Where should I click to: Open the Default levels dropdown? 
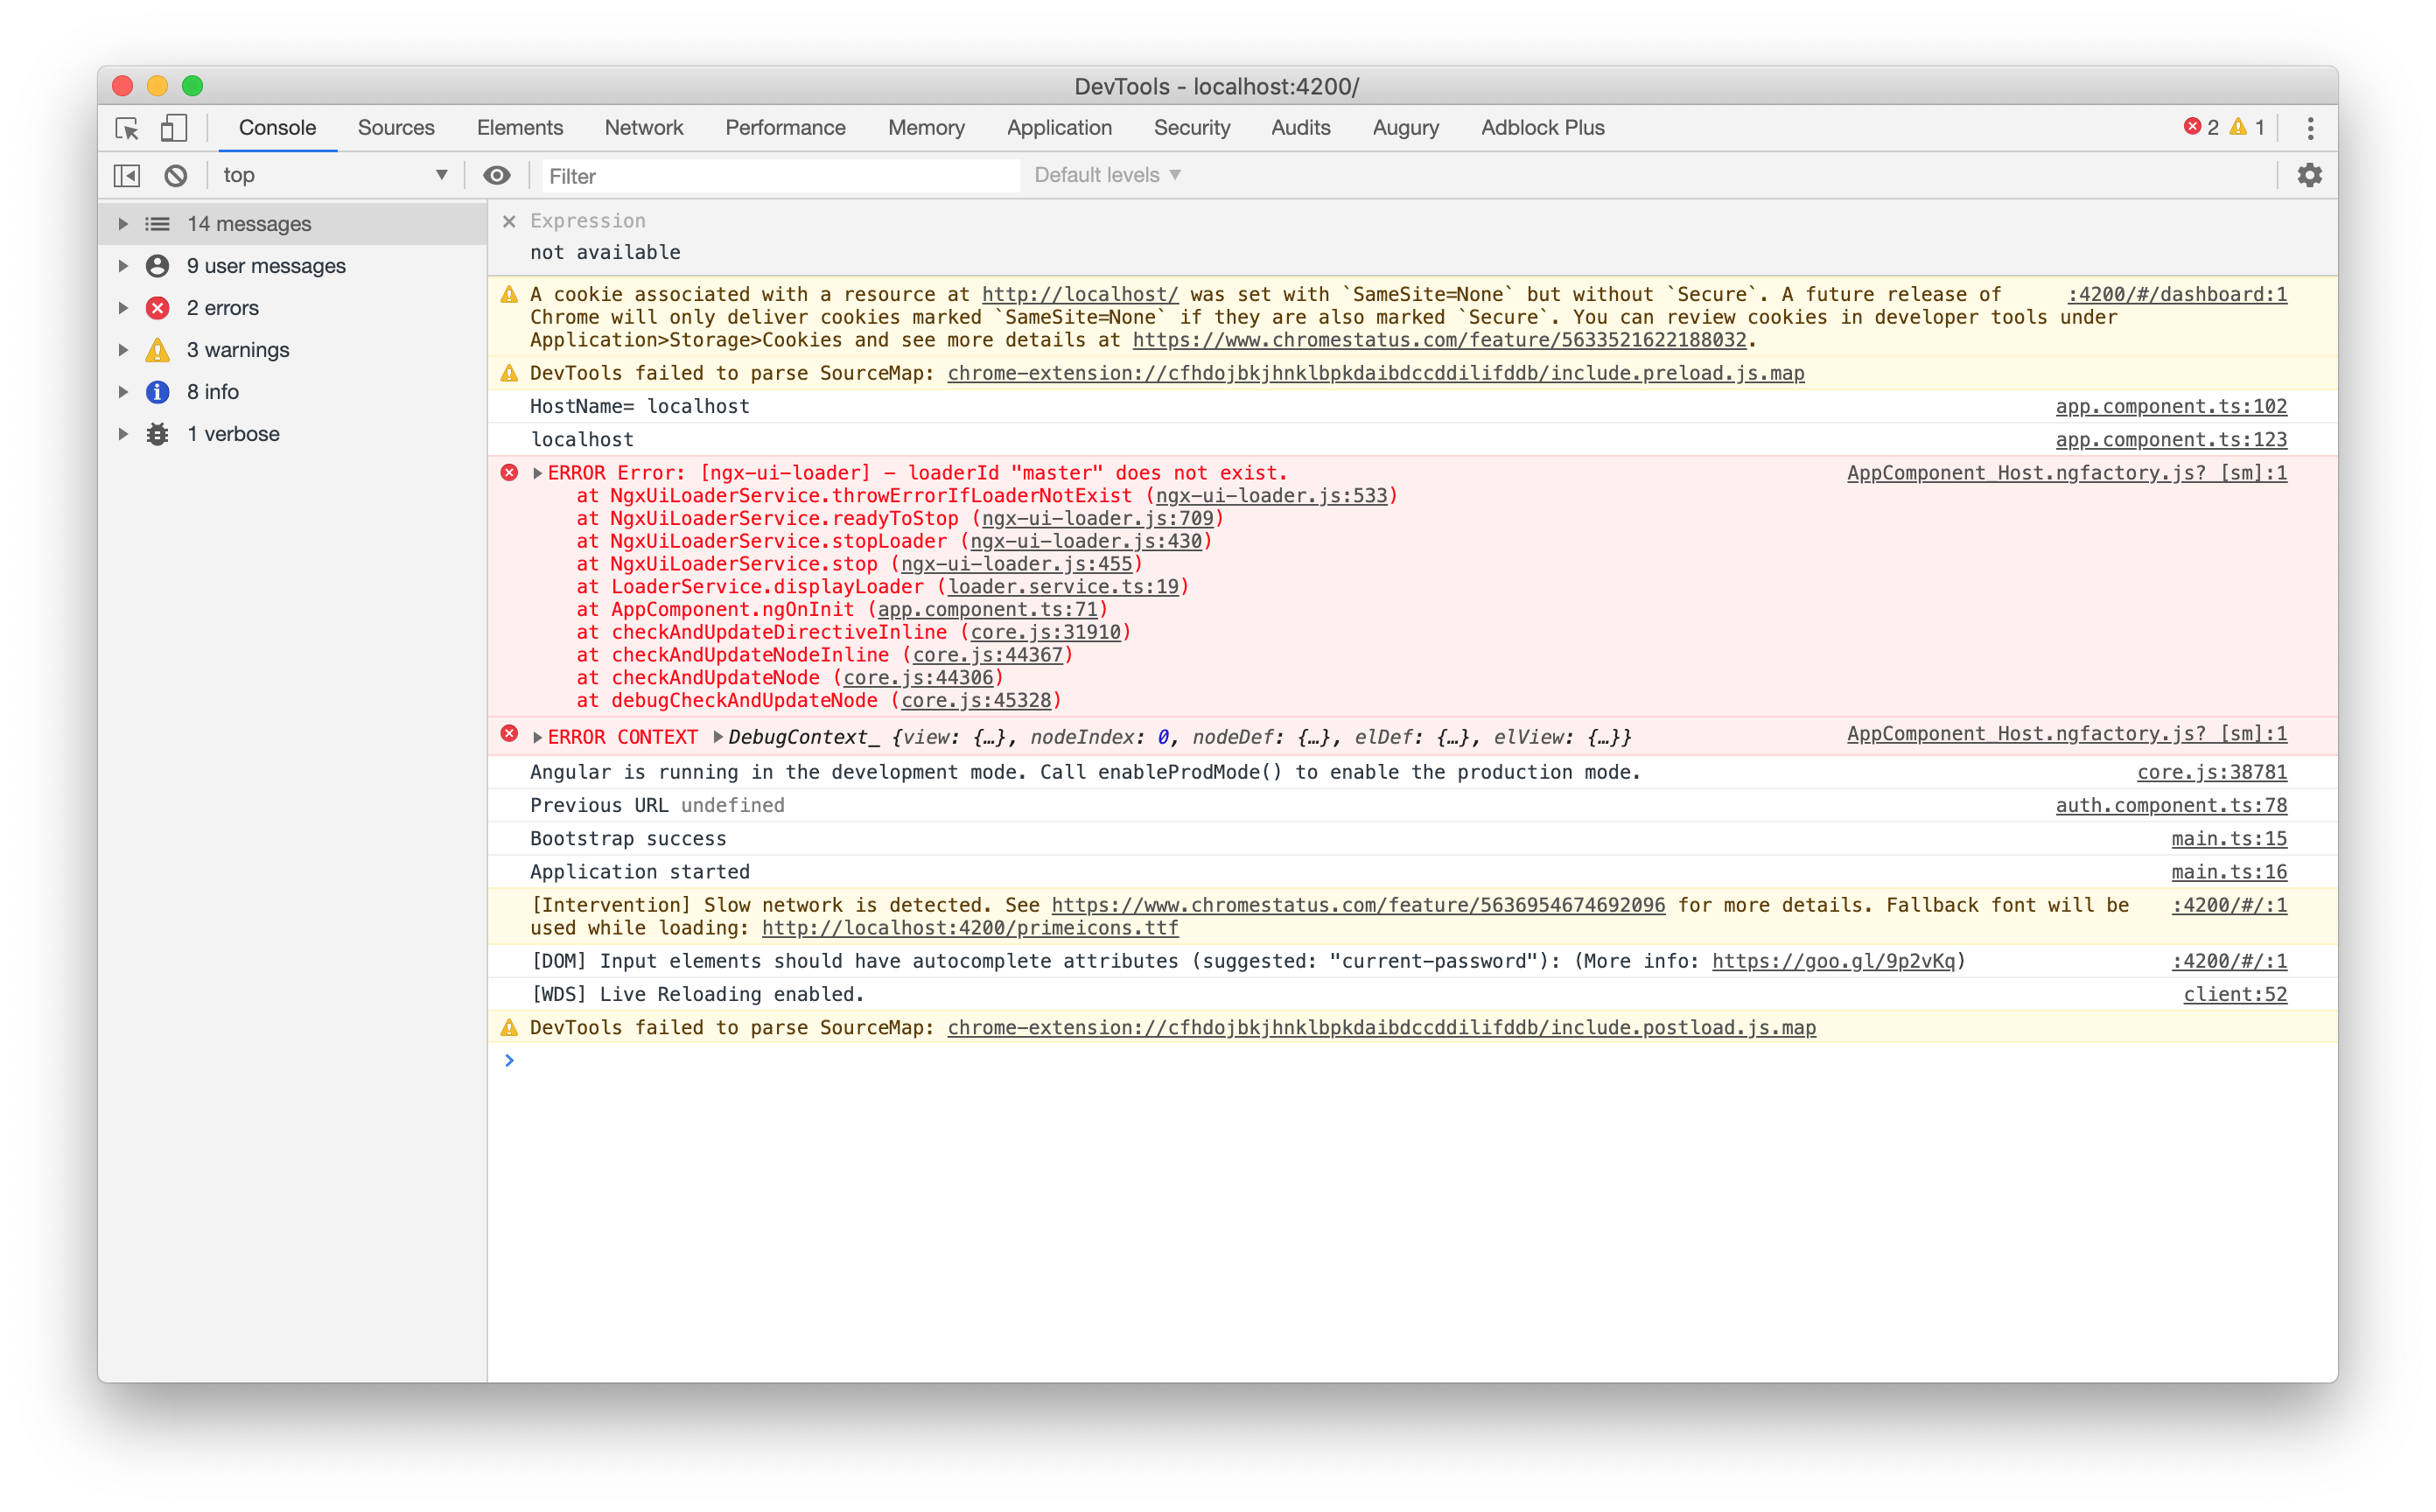point(1106,174)
